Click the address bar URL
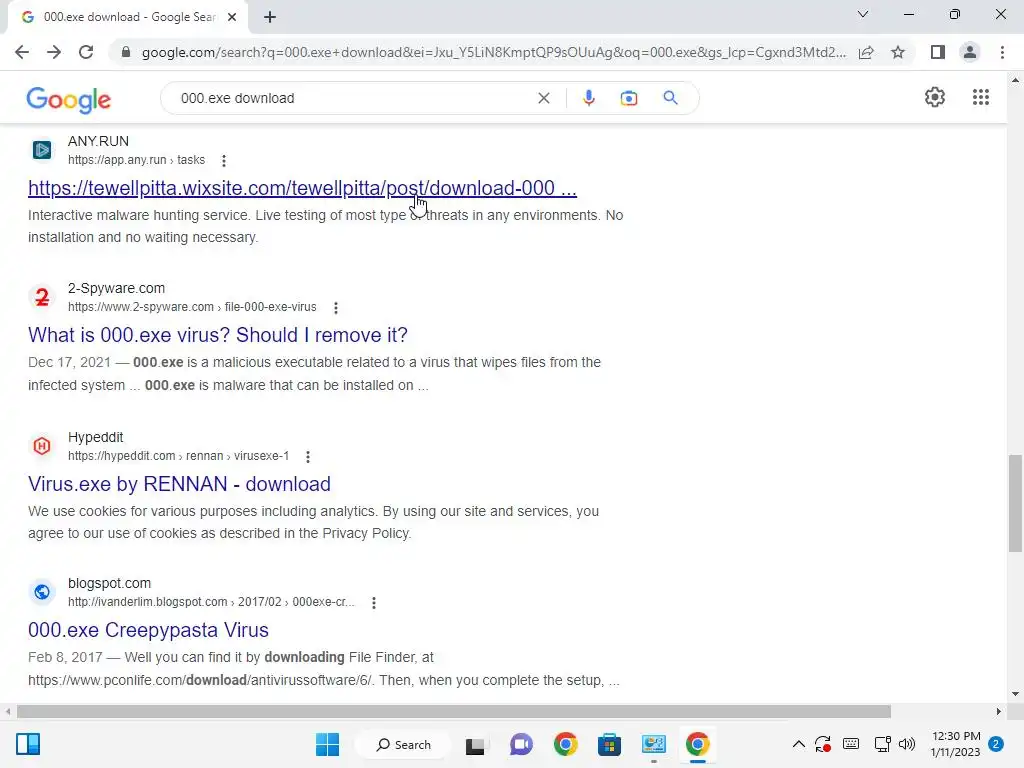The image size is (1024, 768). click(x=494, y=52)
